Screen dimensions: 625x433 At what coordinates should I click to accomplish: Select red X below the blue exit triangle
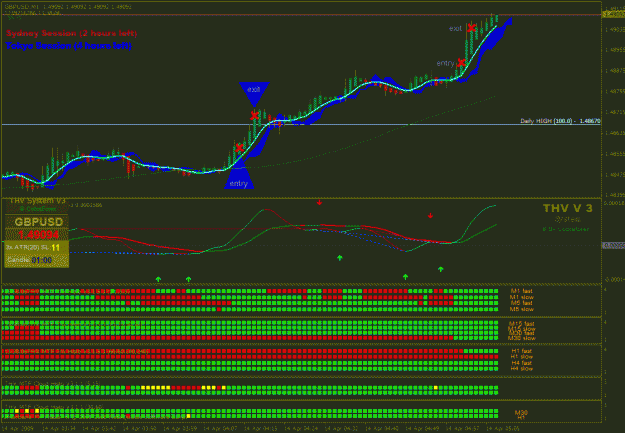[x=254, y=116]
